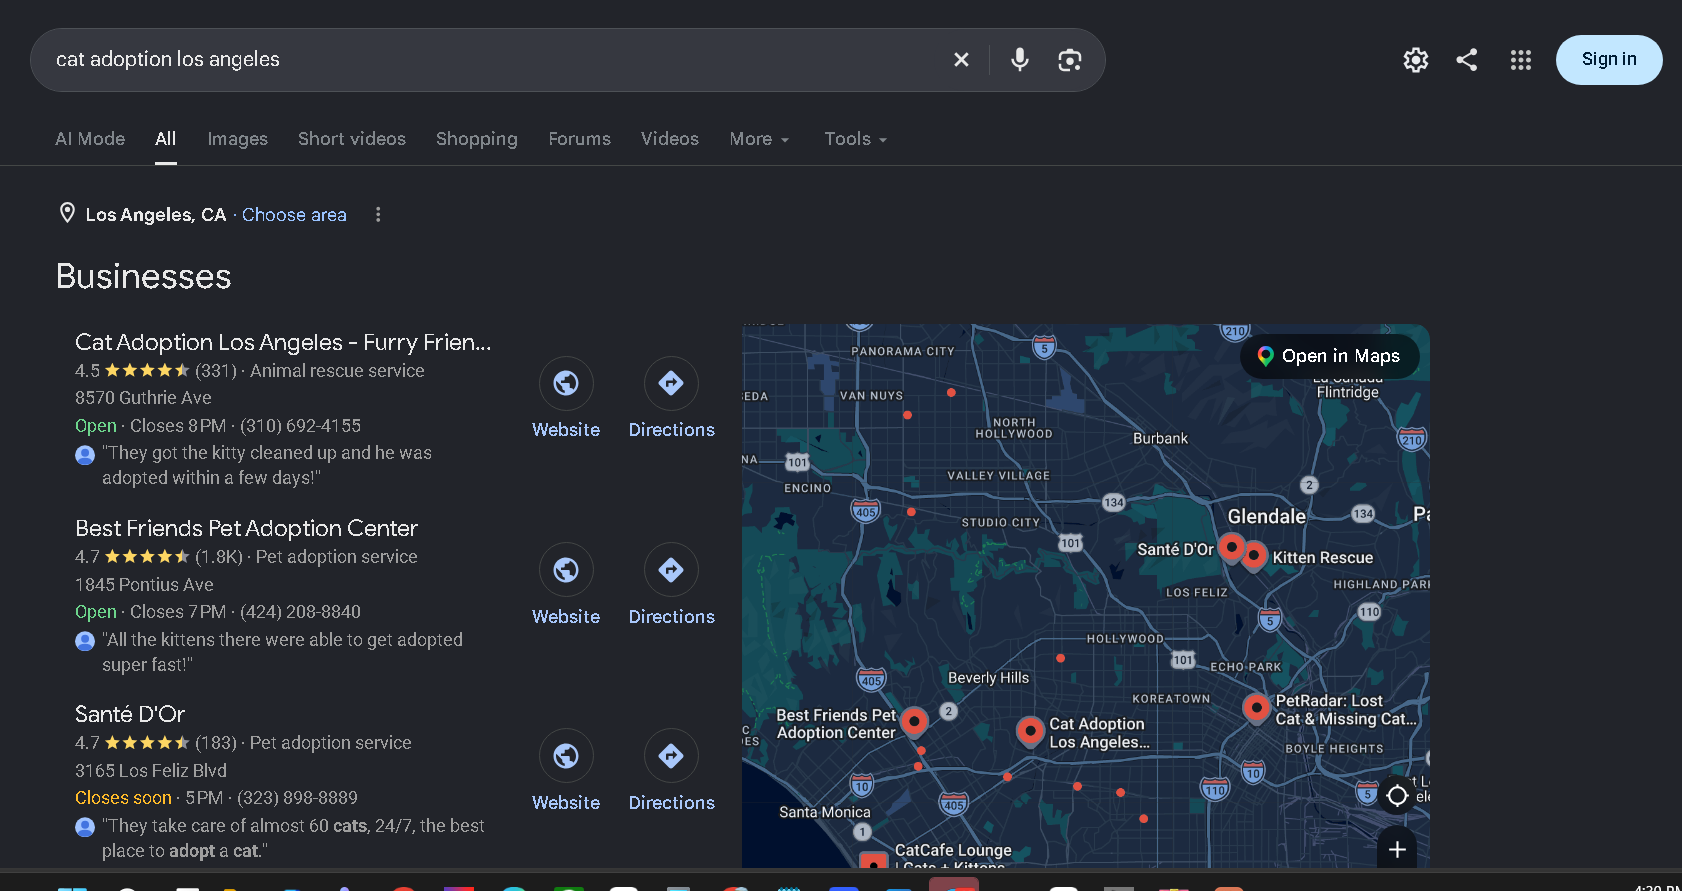Click the Sign in button
This screenshot has height=891, width=1682.
[1609, 60]
